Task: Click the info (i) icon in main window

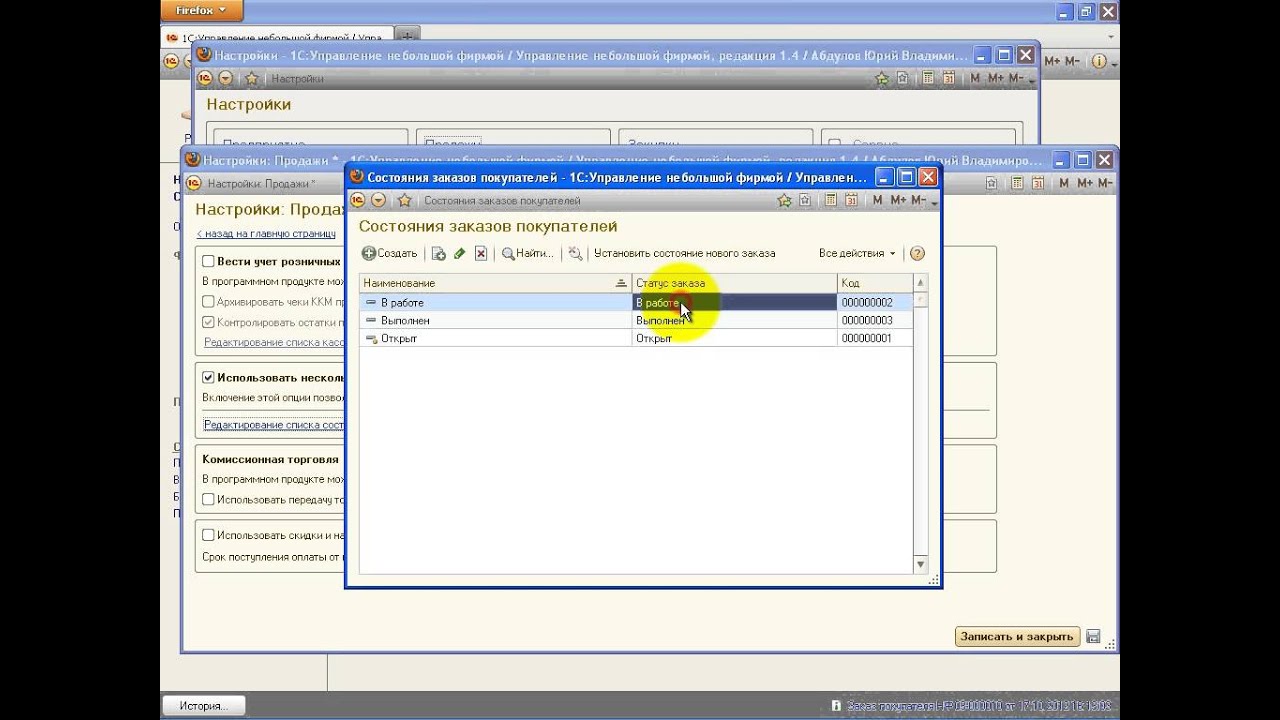Action: tap(1099, 61)
